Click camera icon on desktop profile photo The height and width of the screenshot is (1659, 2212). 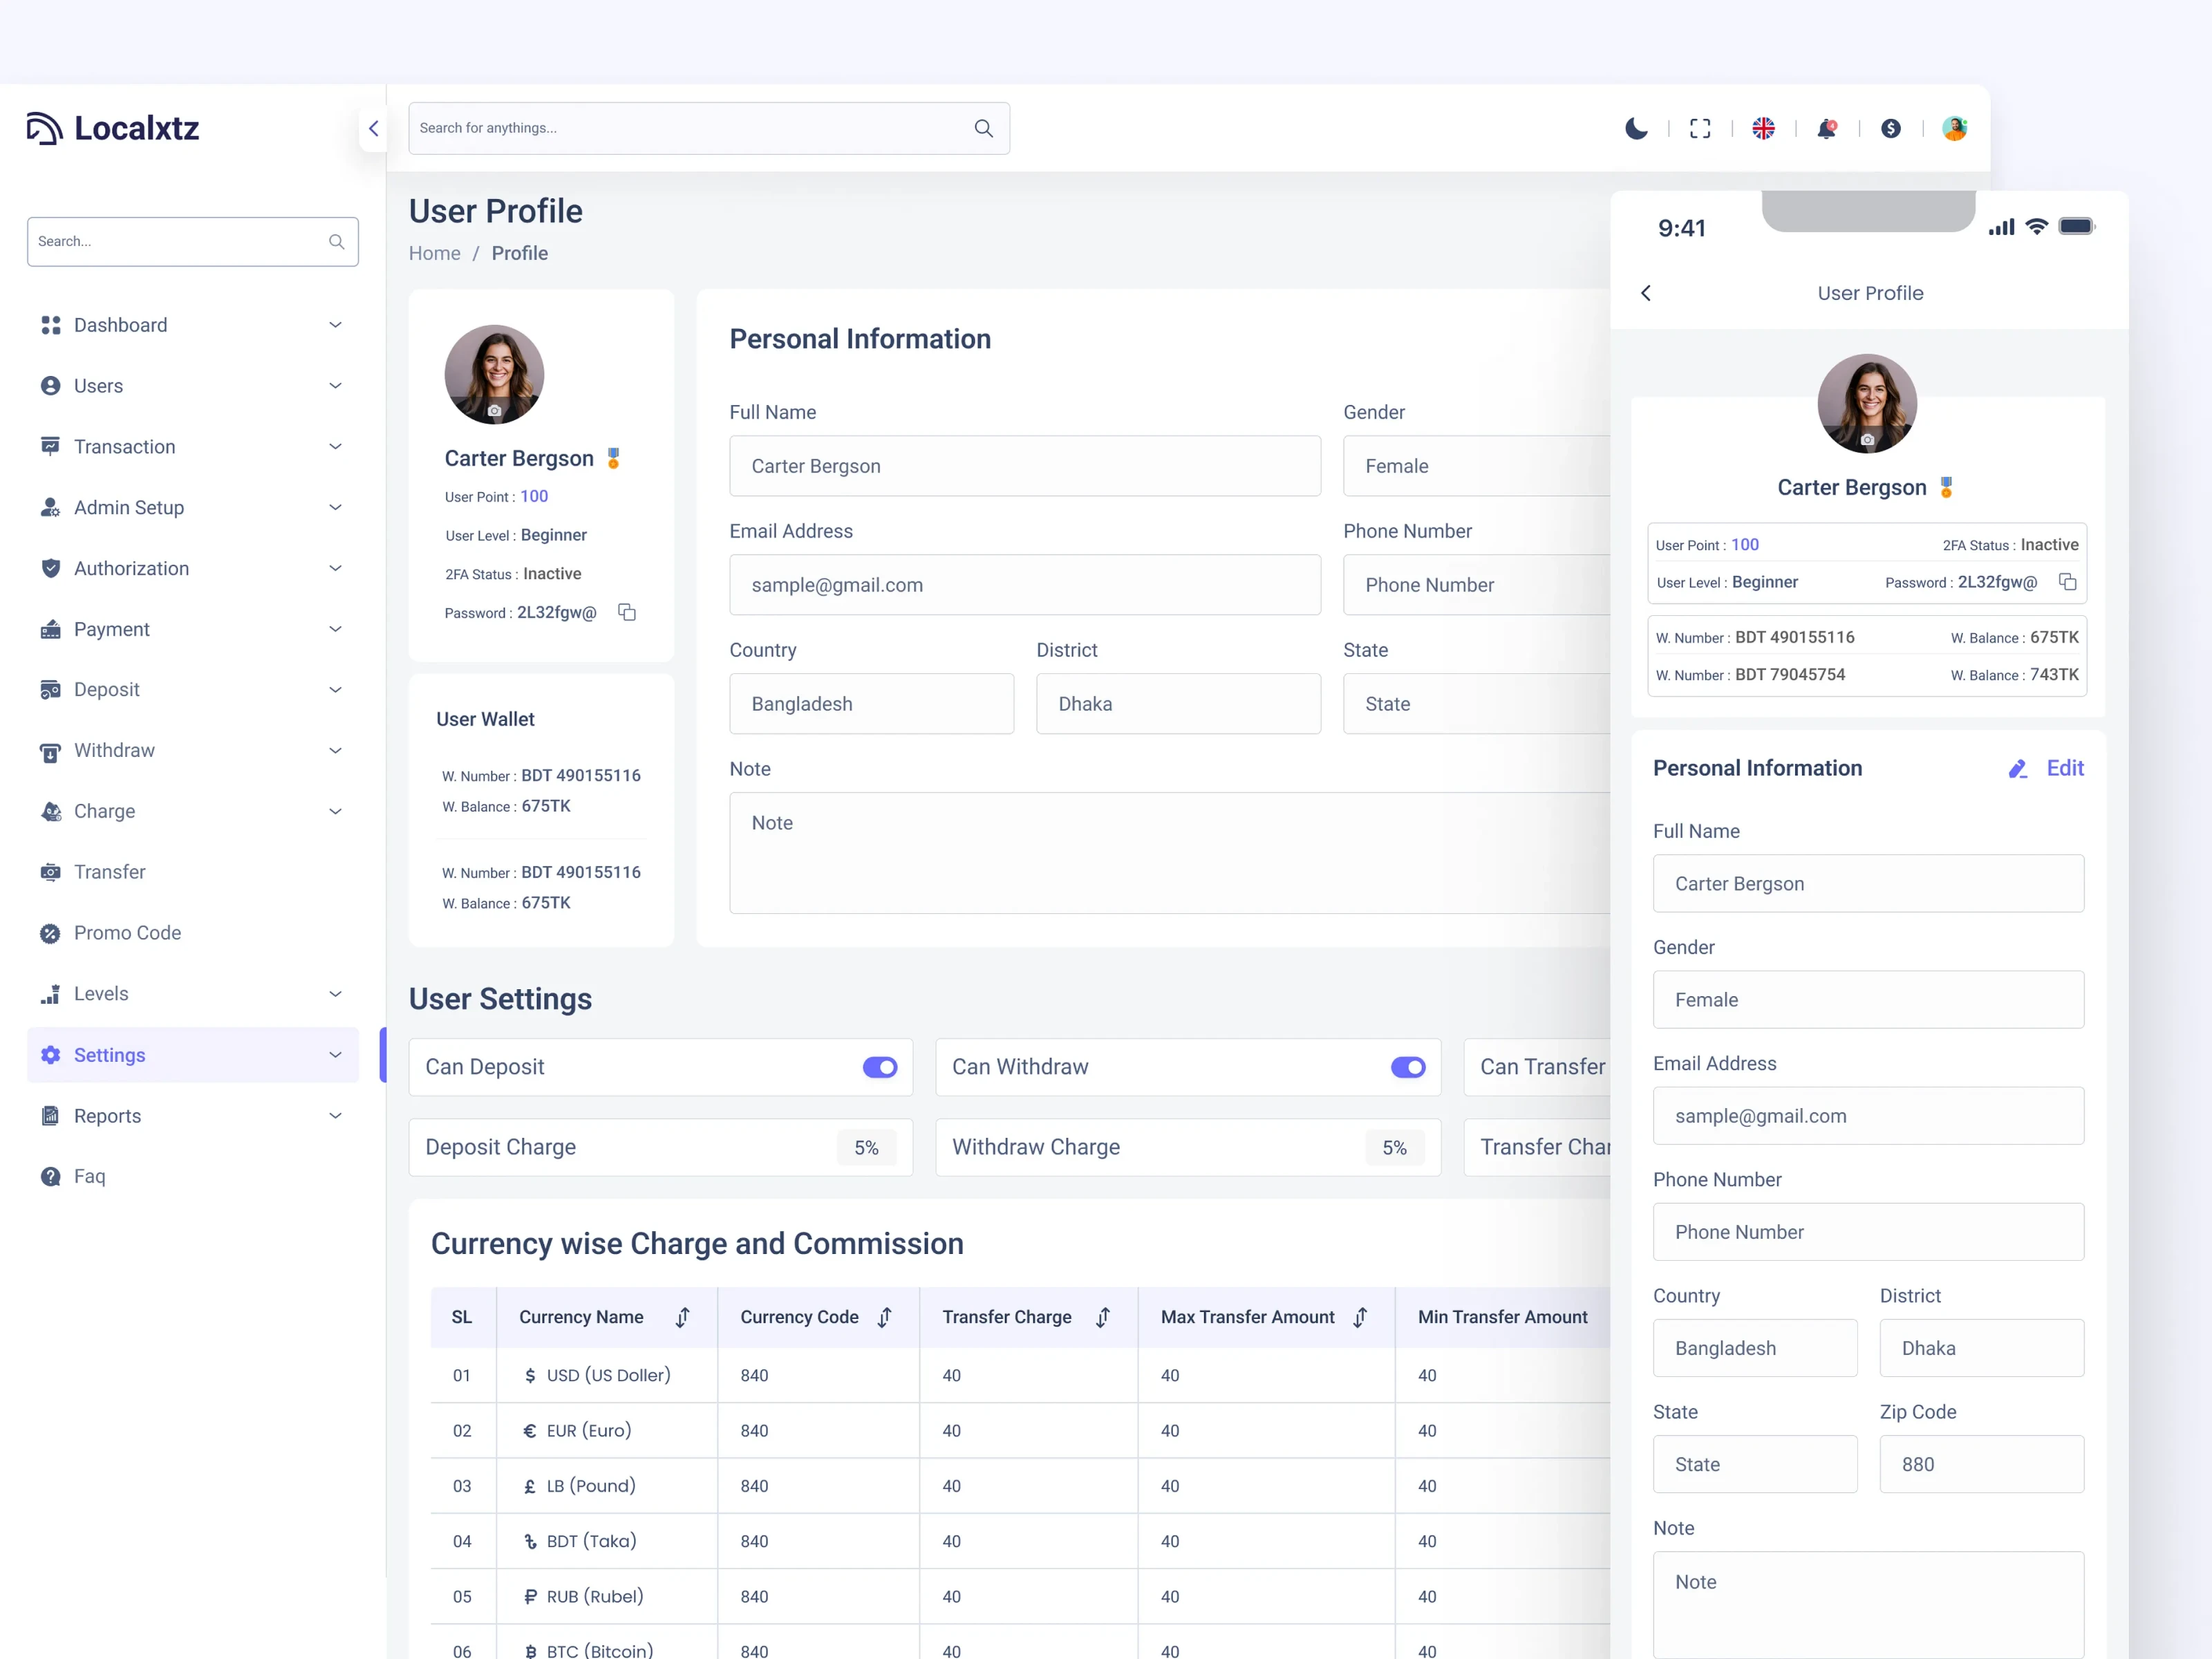pyautogui.click(x=494, y=410)
